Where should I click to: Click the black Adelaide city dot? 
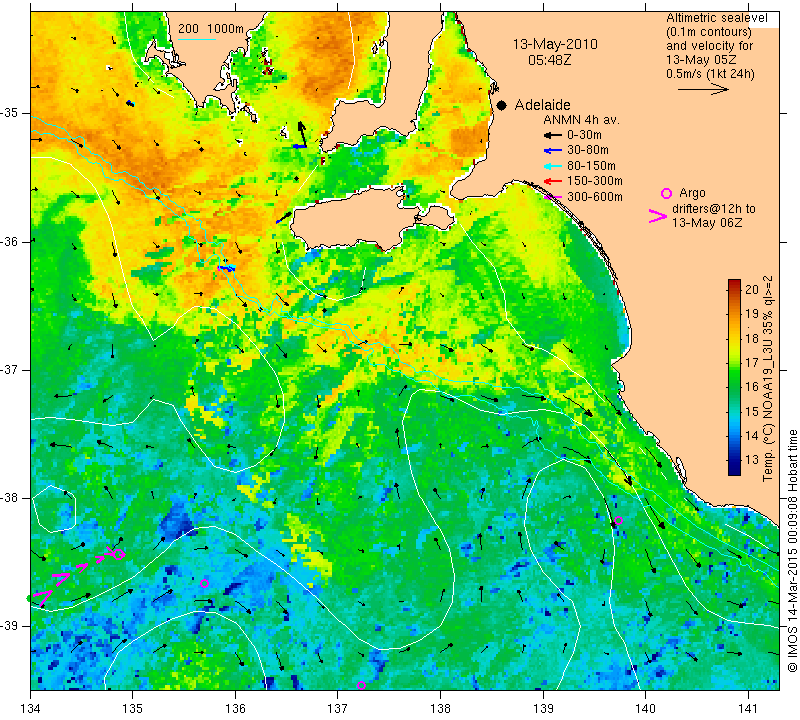502,106
